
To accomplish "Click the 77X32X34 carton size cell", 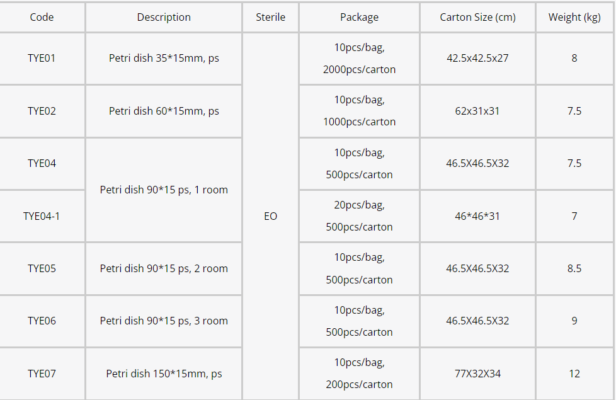I will coord(477,373).
